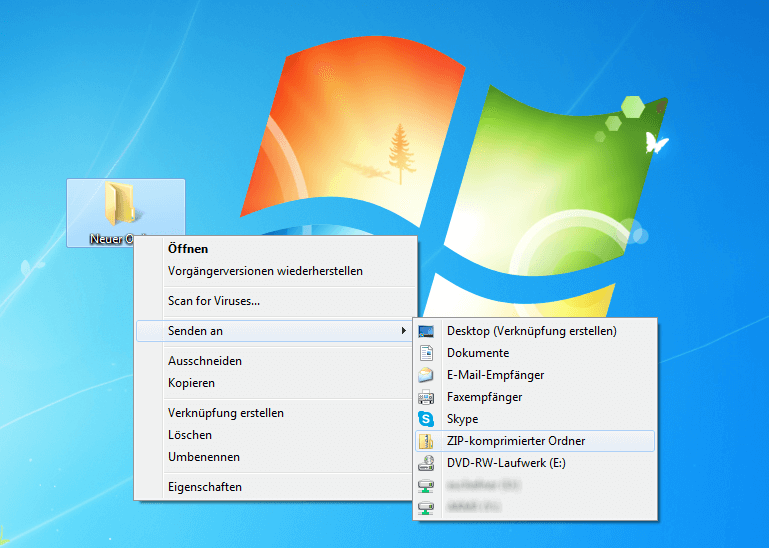The width and height of the screenshot is (769, 548).
Task: Click the Neuer Ordner folder label
Action: click(112, 239)
